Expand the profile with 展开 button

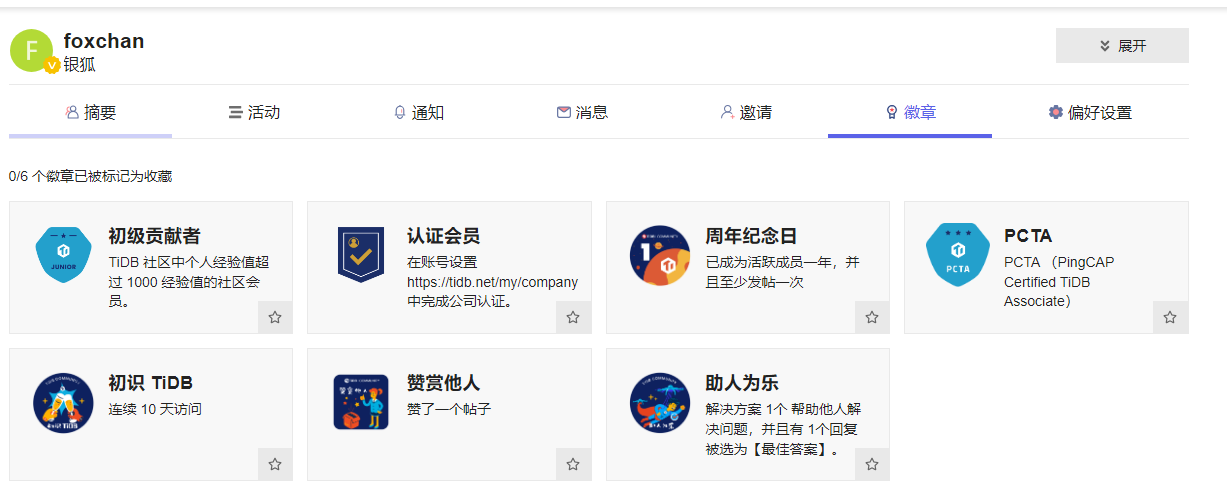[x=1122, y=46]
